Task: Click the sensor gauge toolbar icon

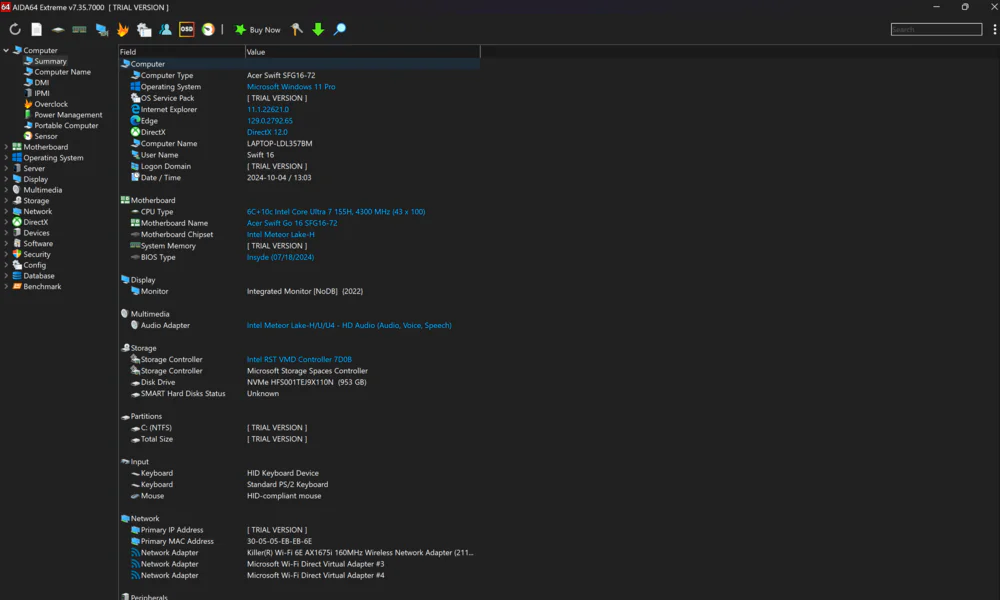Action: coord(208,29)
